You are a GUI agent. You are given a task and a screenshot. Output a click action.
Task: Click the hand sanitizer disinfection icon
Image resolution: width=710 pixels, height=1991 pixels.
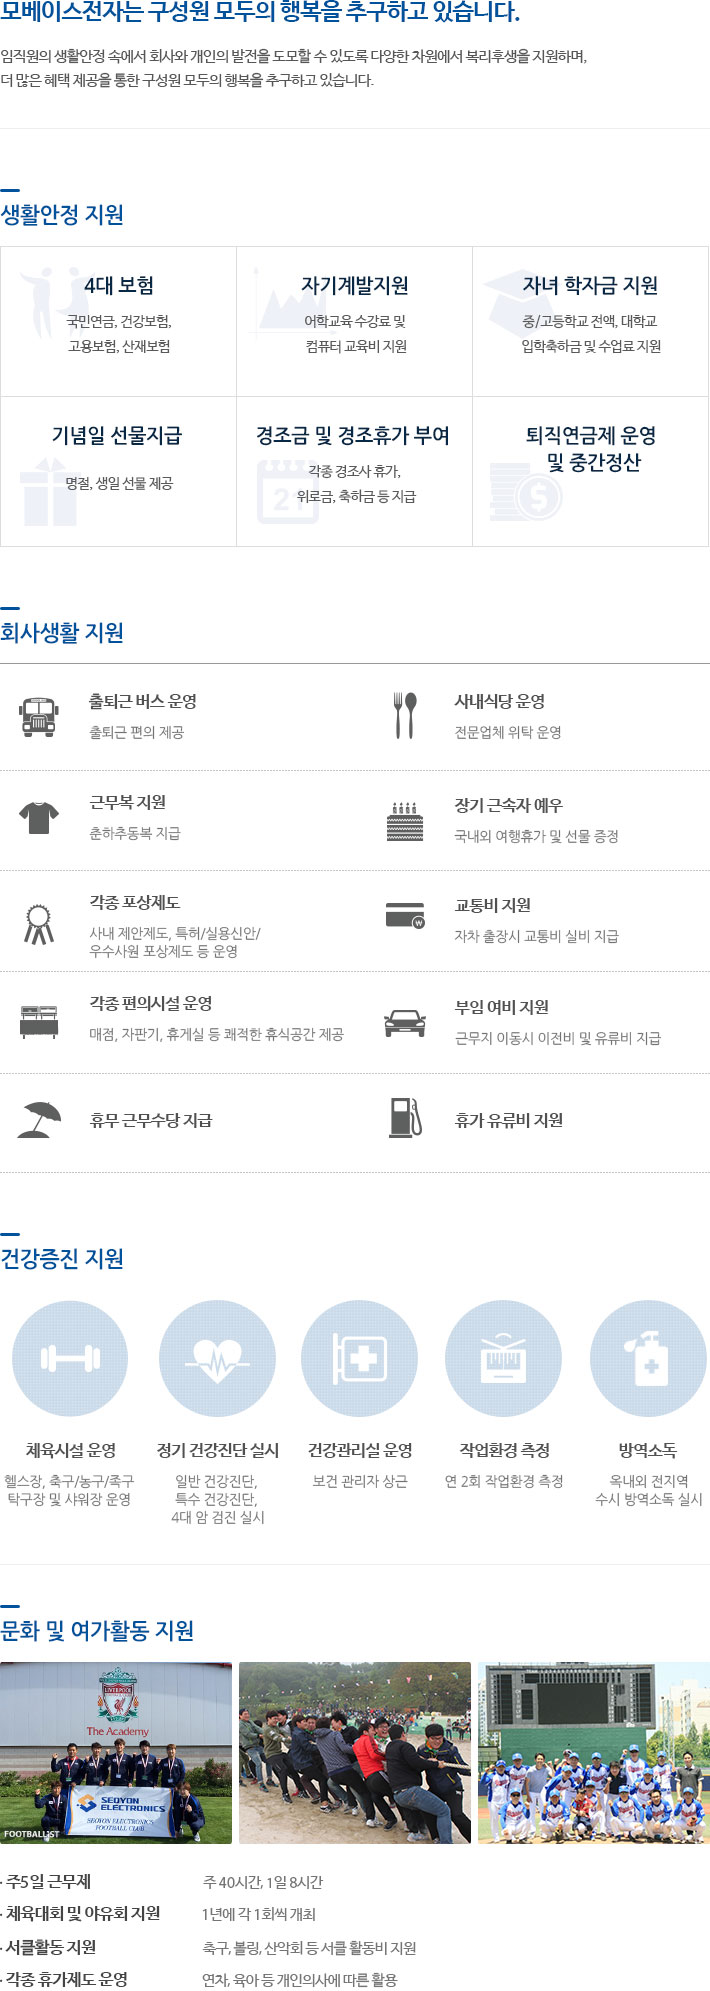point(648,1359)
